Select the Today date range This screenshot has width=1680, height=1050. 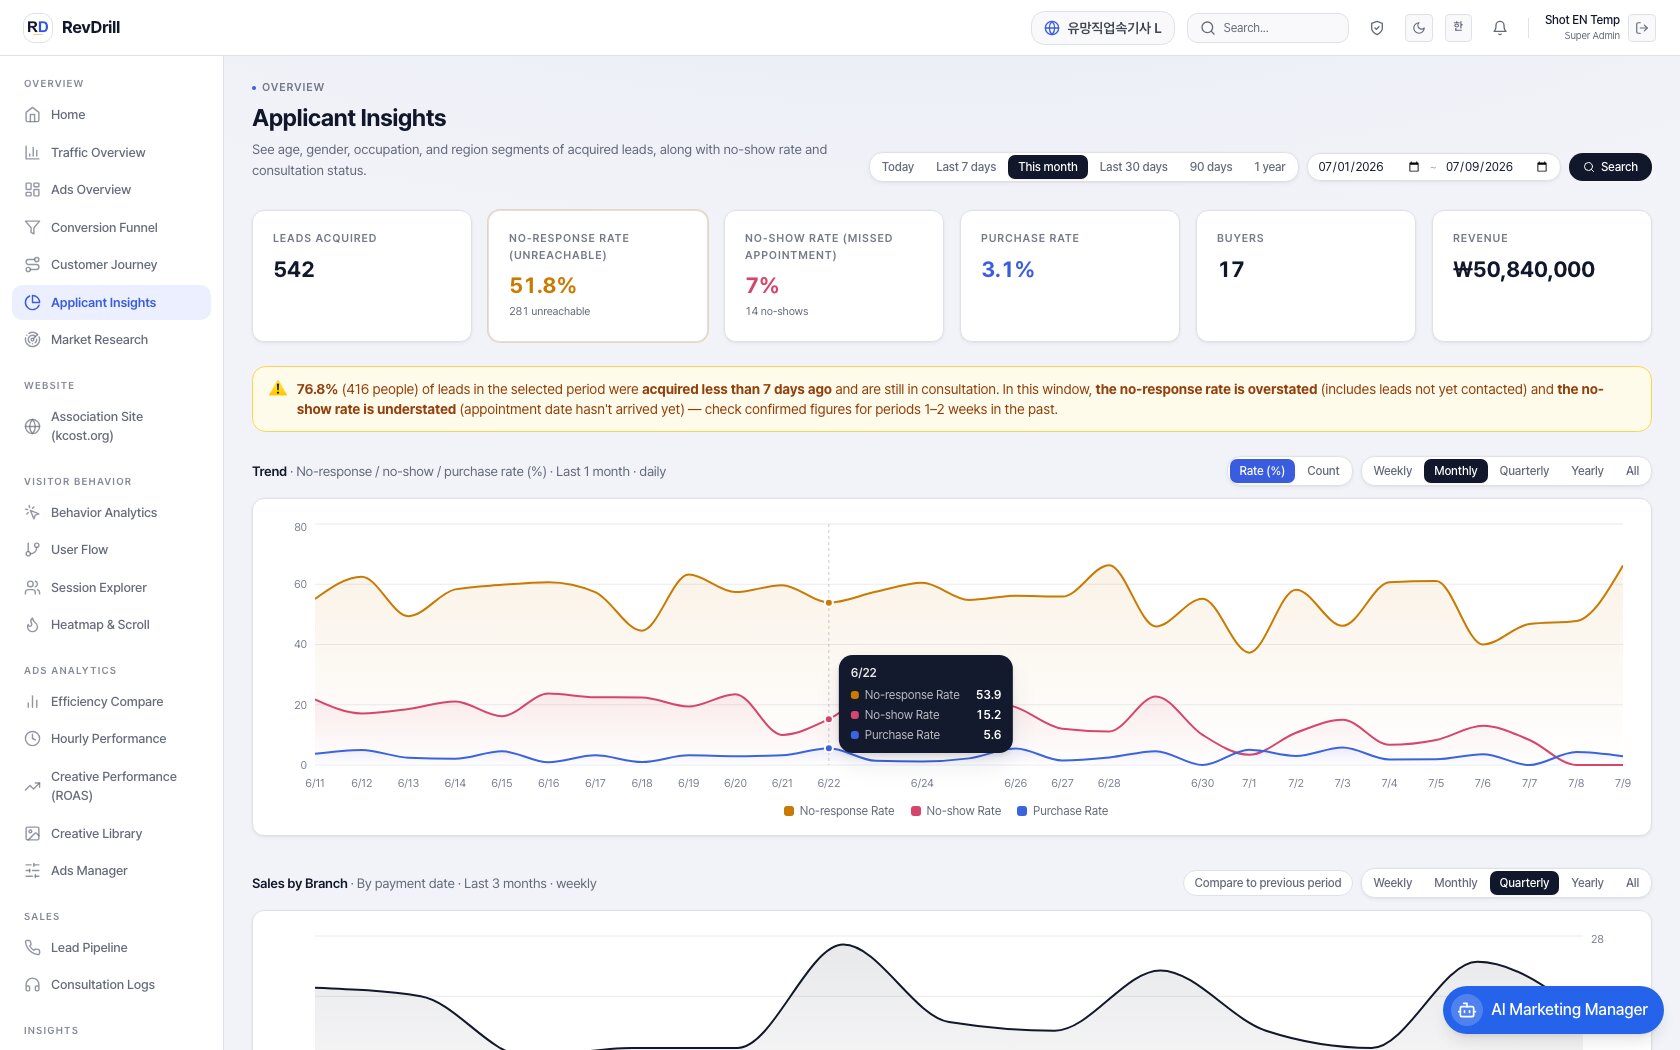[x=898, y=167]
